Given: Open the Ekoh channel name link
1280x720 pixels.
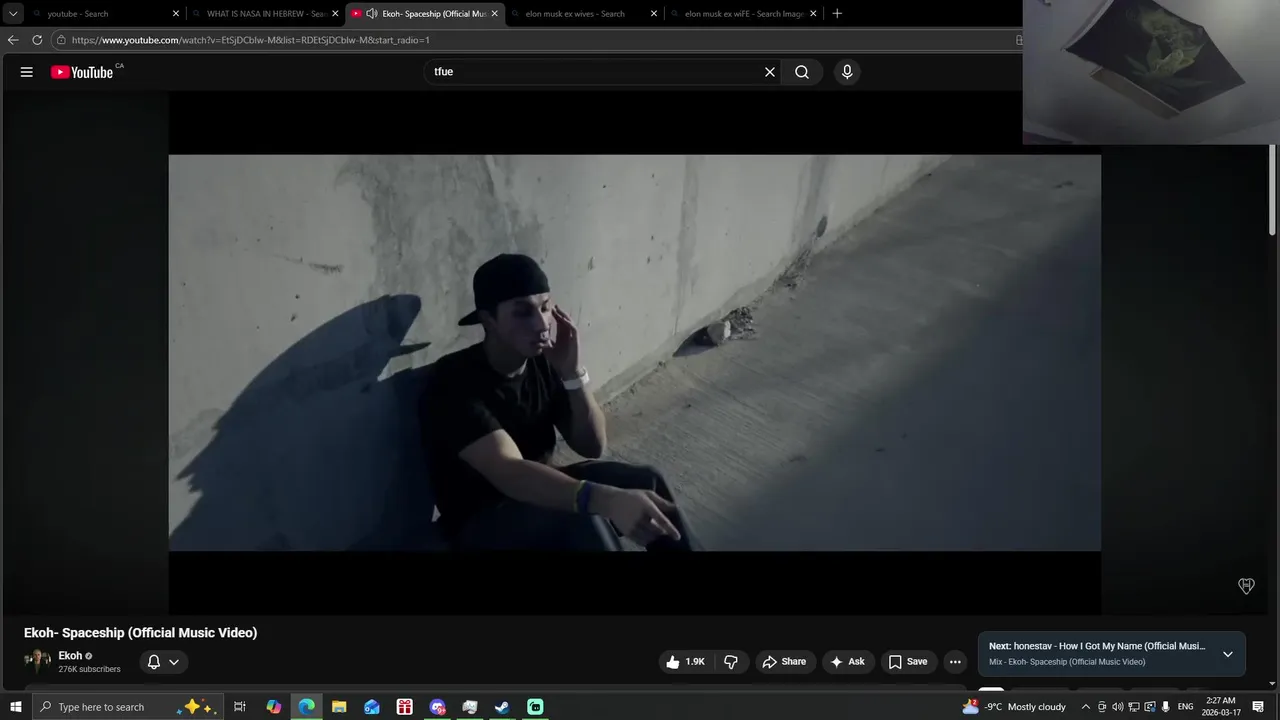Looking at the screenshot, I should 70,656.
